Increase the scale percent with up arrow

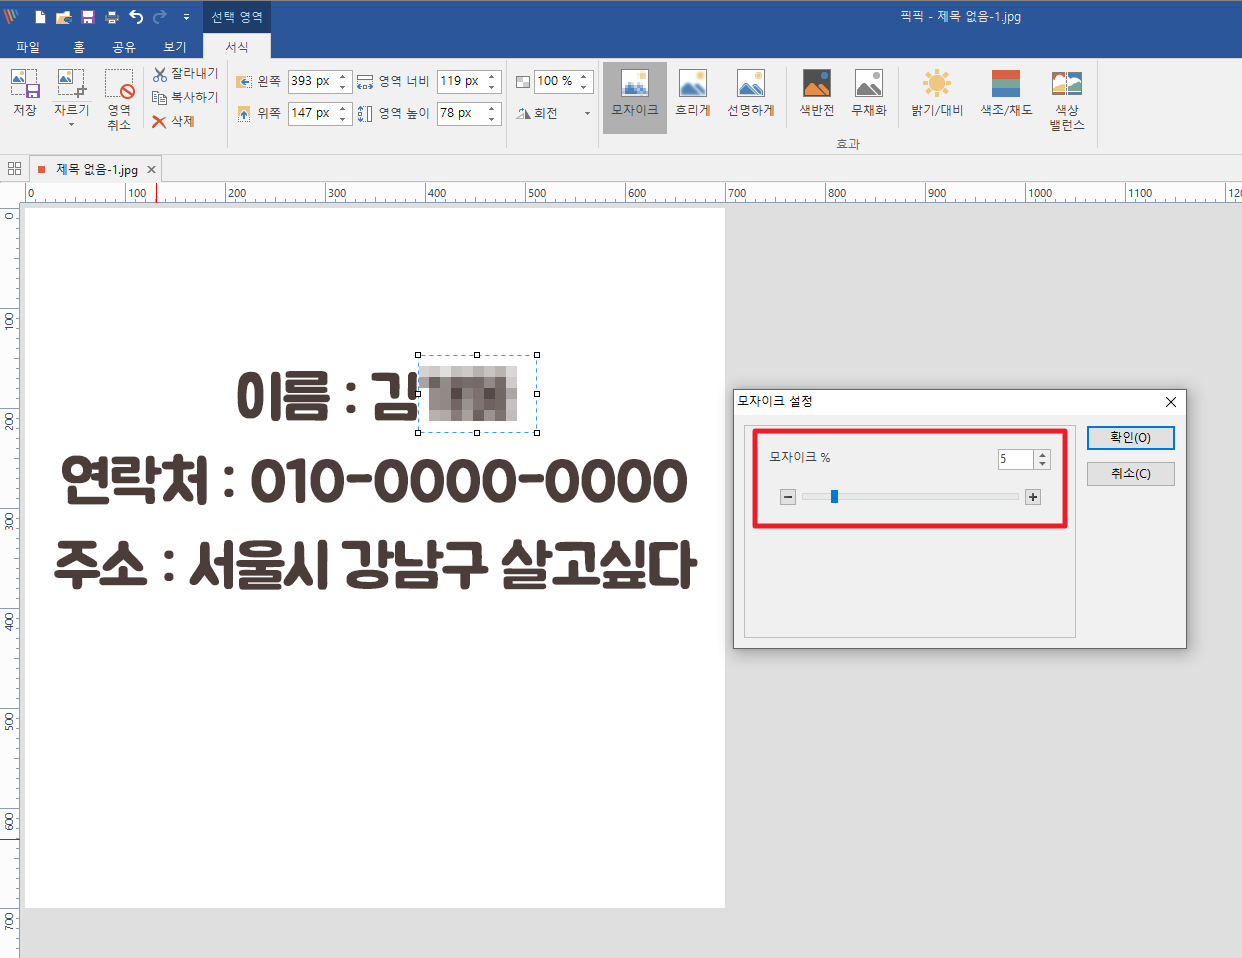(584, 76)
